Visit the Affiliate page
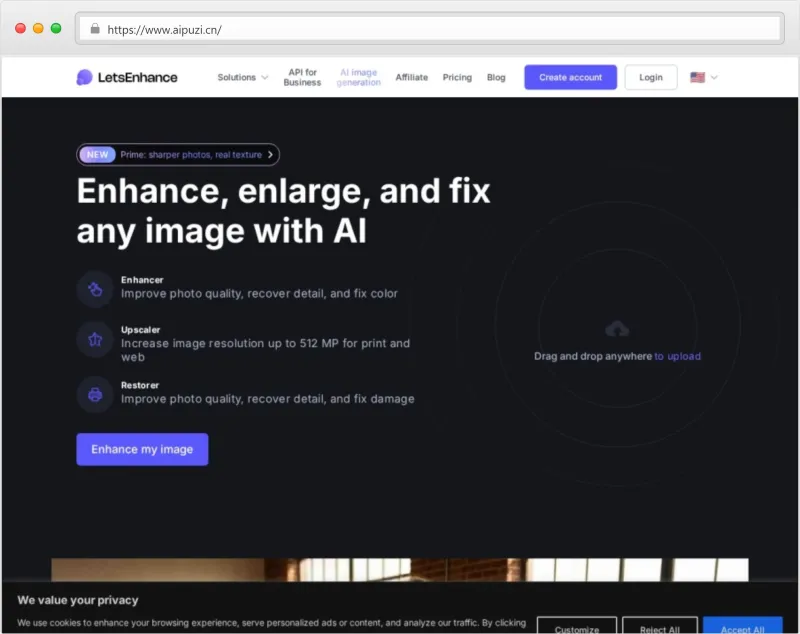The image size is (800, 634). (412, 78)
